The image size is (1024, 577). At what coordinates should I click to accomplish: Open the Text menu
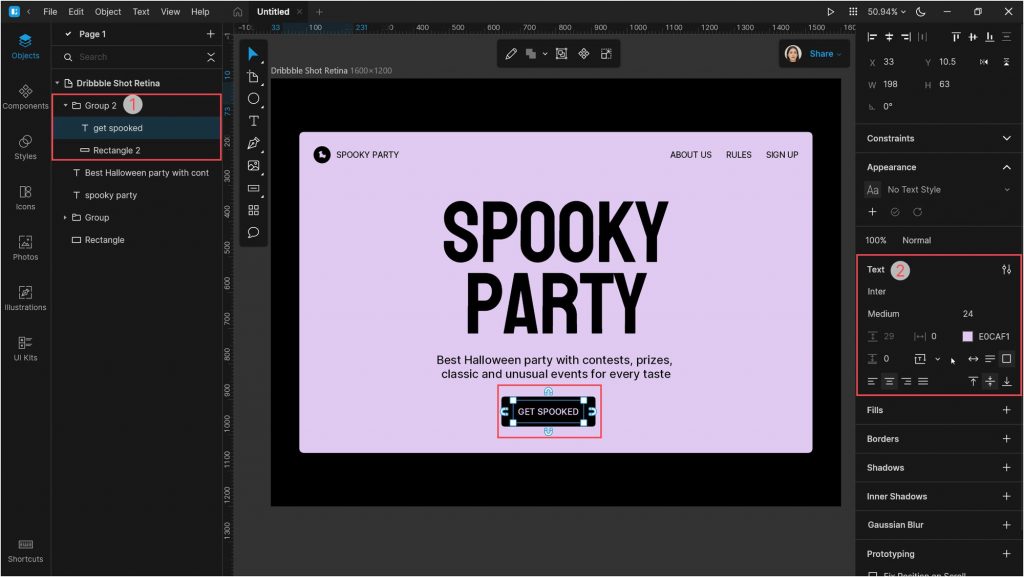click(x=141, y=12)
